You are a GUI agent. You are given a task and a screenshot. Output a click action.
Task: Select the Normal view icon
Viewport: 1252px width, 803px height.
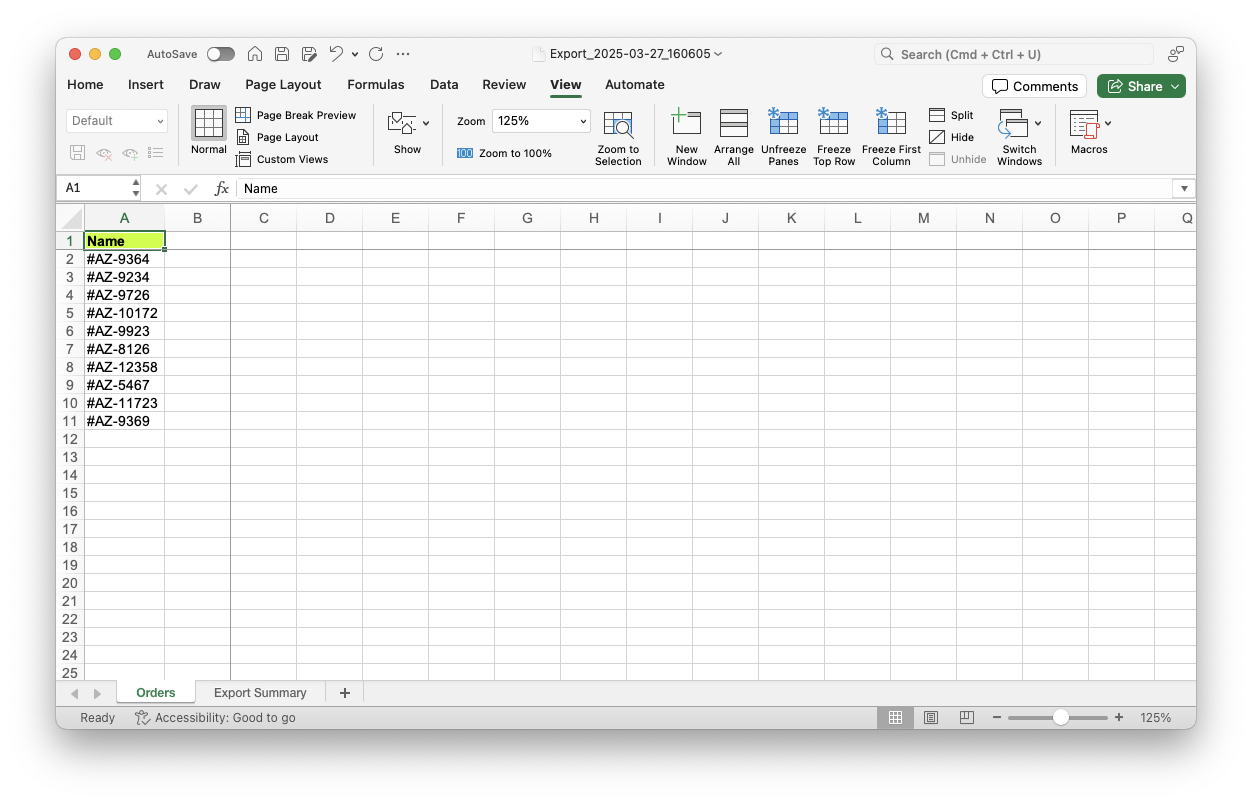(208, 123)
